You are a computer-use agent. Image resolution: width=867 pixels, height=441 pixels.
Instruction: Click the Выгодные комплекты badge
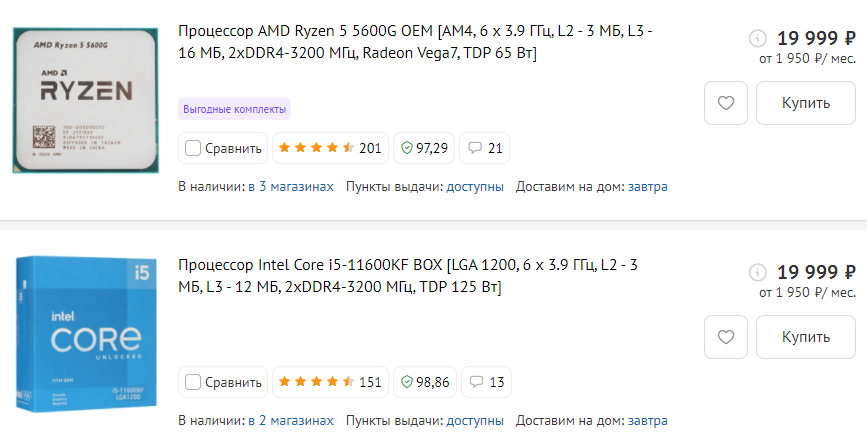pos(234,108)
